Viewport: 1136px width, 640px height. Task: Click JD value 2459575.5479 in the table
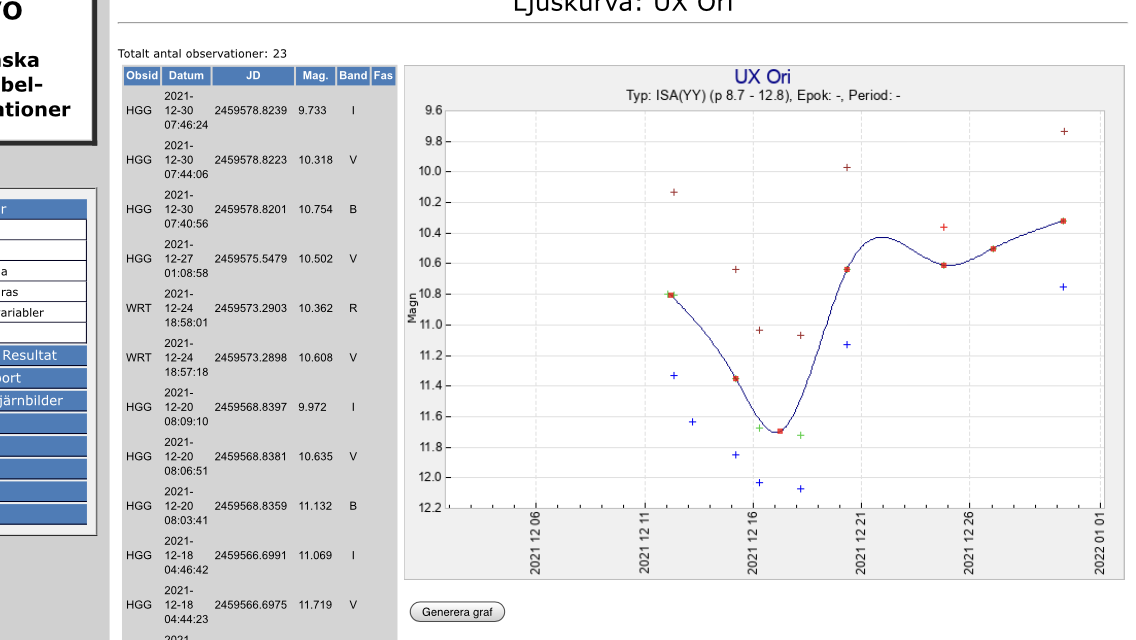(250, 259)
